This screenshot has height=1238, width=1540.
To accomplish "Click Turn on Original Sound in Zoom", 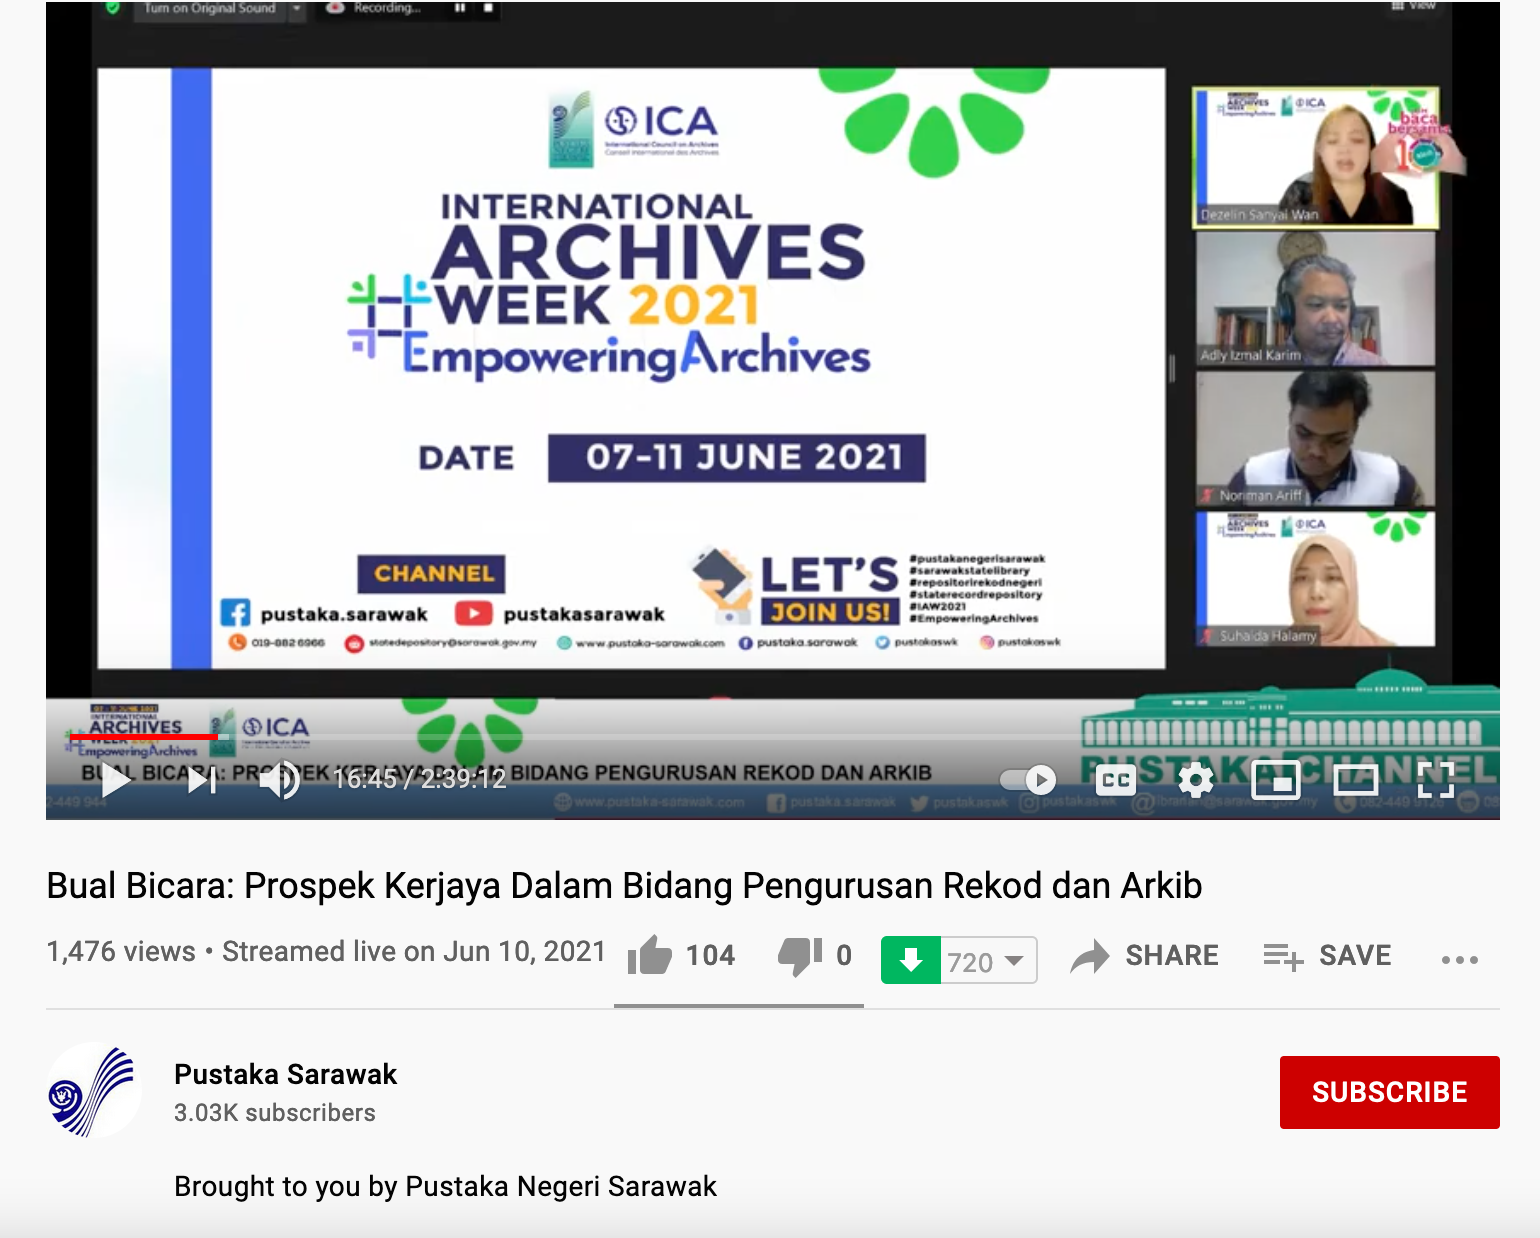I will [209, 8].
